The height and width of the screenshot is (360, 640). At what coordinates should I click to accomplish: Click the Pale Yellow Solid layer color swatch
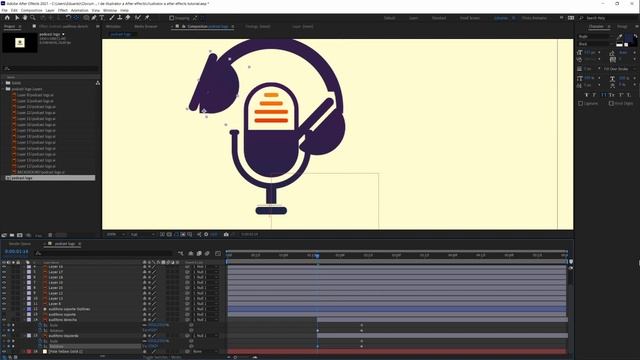click(29, 351)
